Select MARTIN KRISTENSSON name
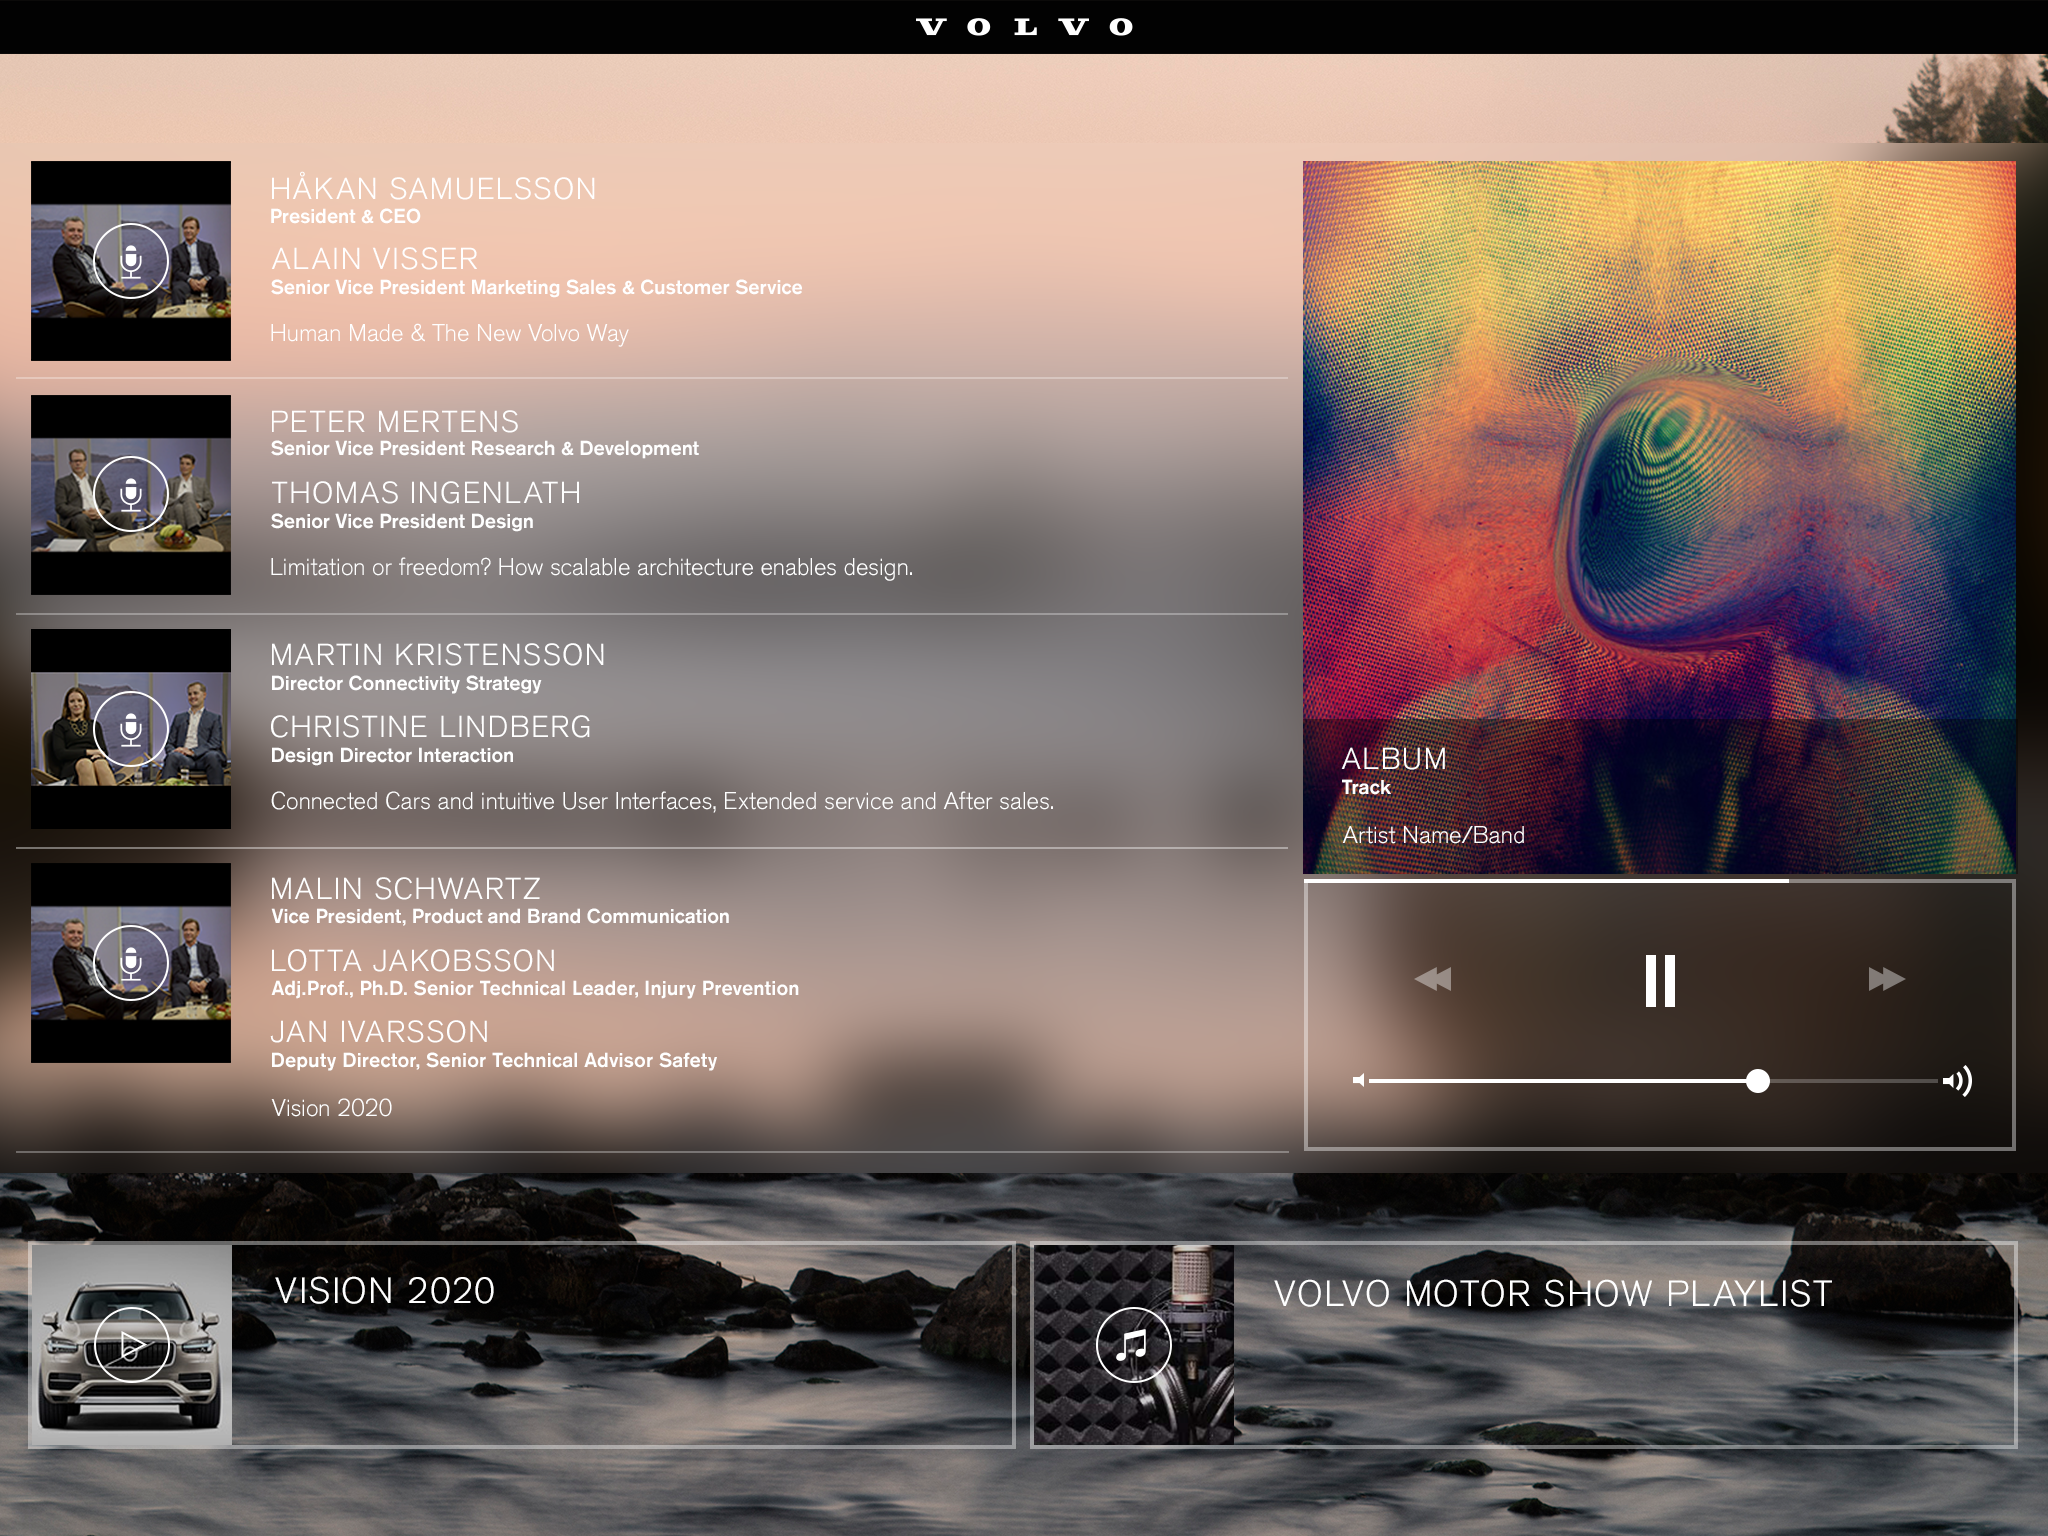Screen dimensions: 2048x1536 point(438,655)
